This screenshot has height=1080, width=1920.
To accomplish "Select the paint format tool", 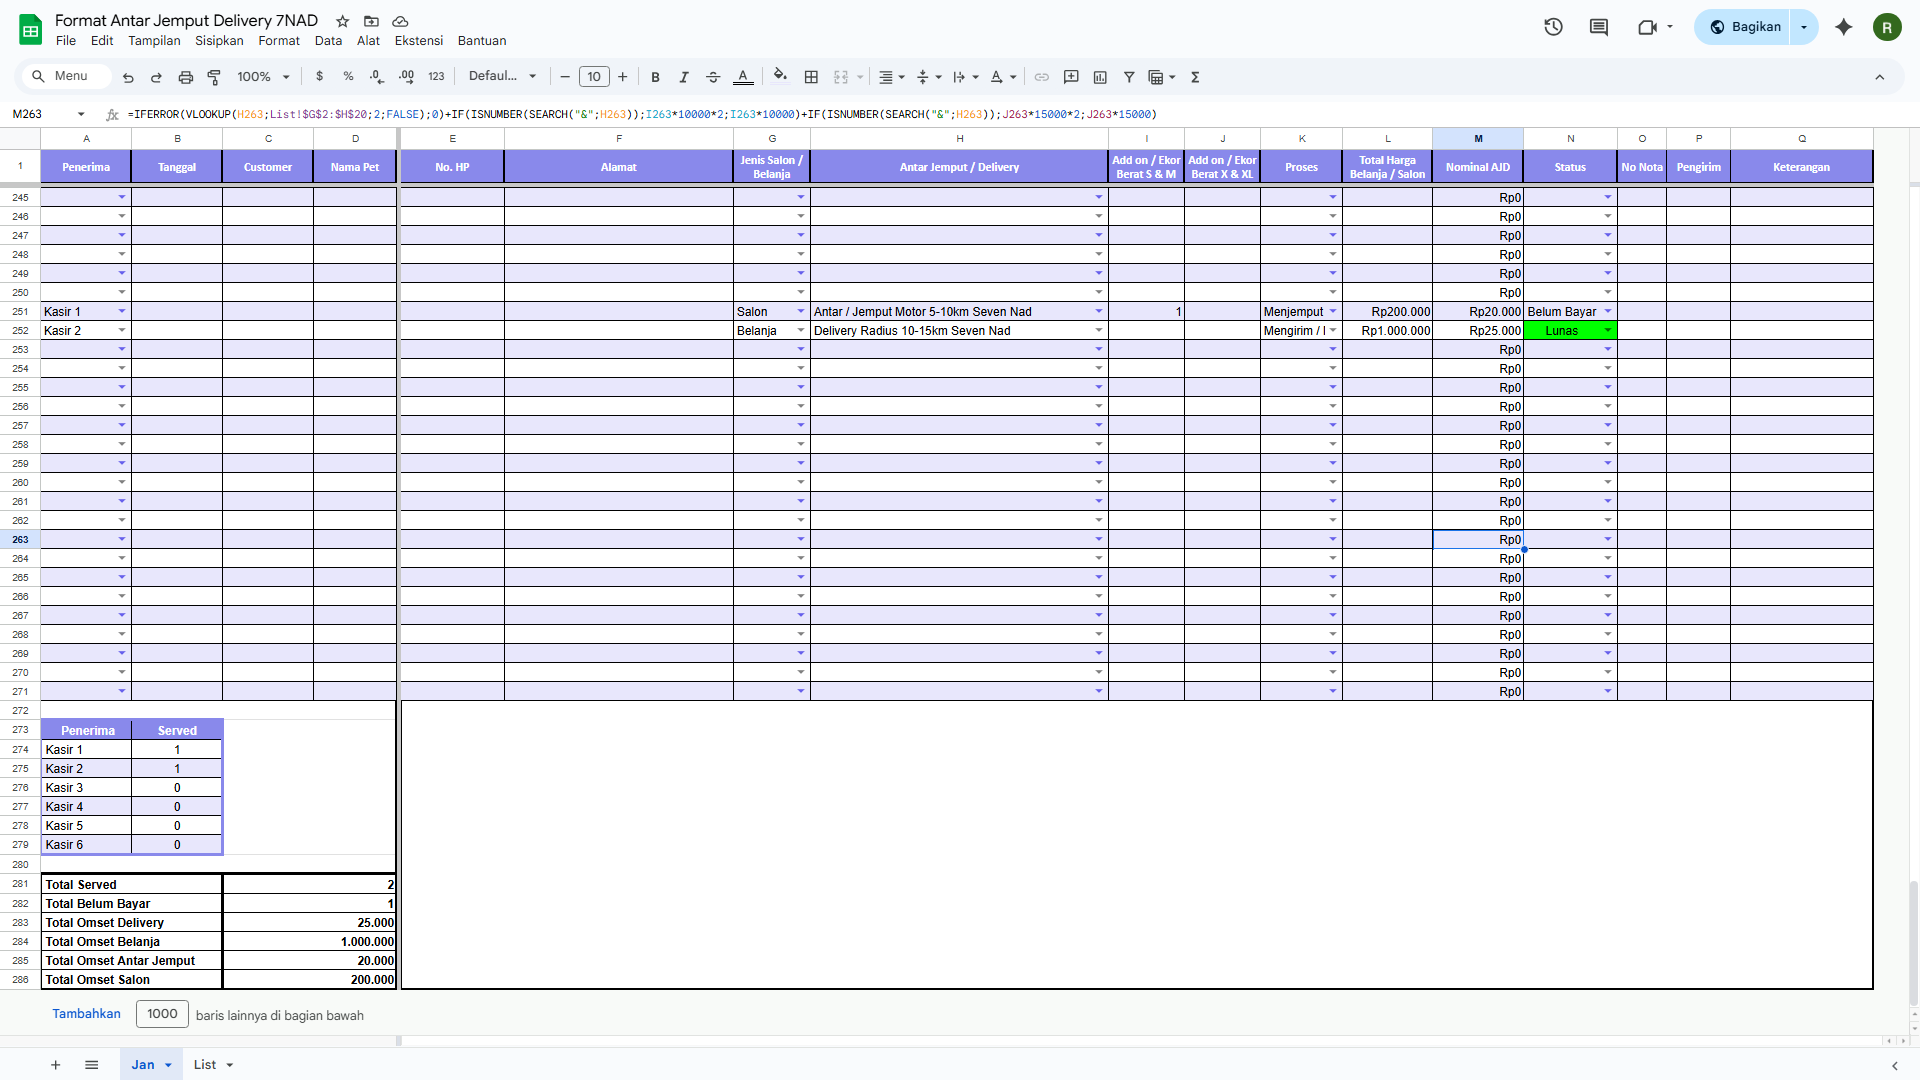I will click(x=214, y=77).
